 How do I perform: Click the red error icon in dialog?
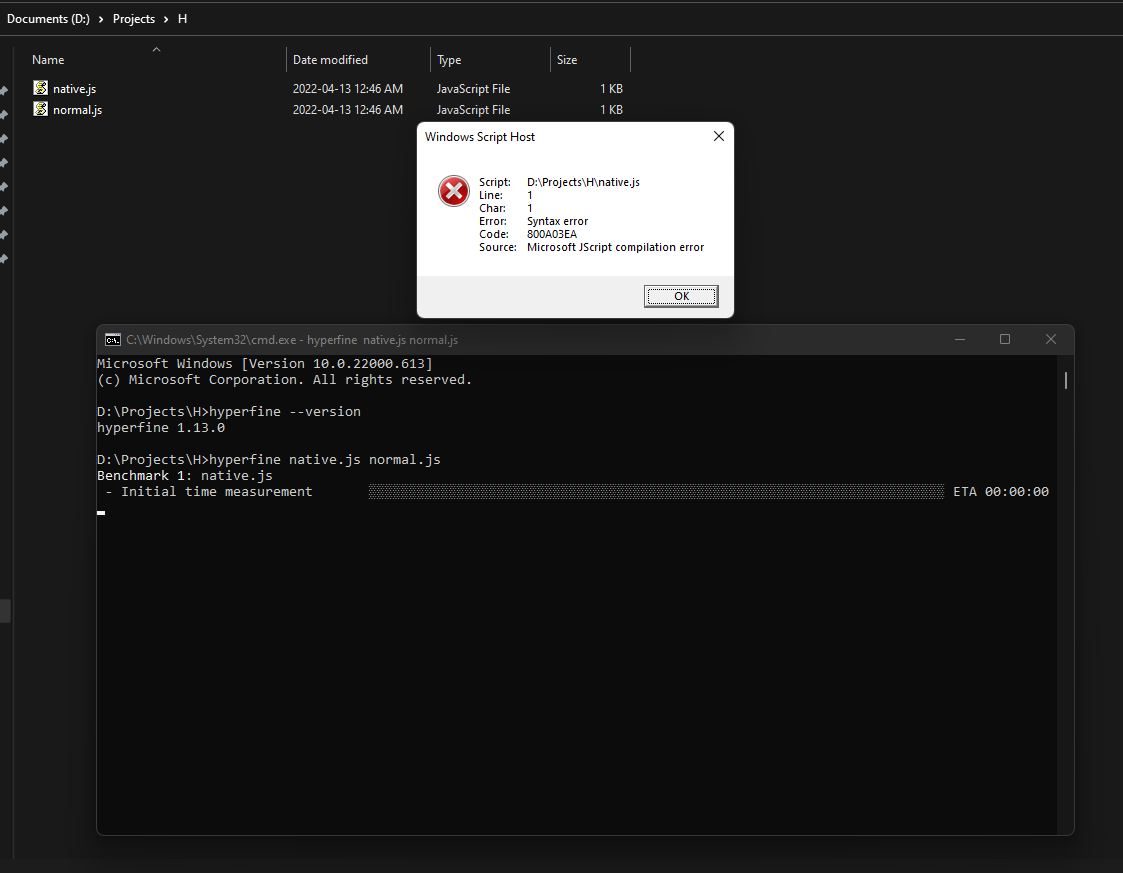pos(453,191)
